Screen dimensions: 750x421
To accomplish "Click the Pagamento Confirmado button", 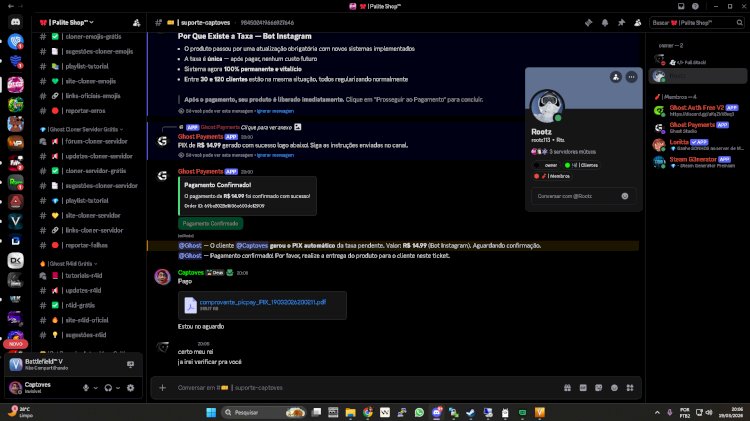I will point(210,223).
